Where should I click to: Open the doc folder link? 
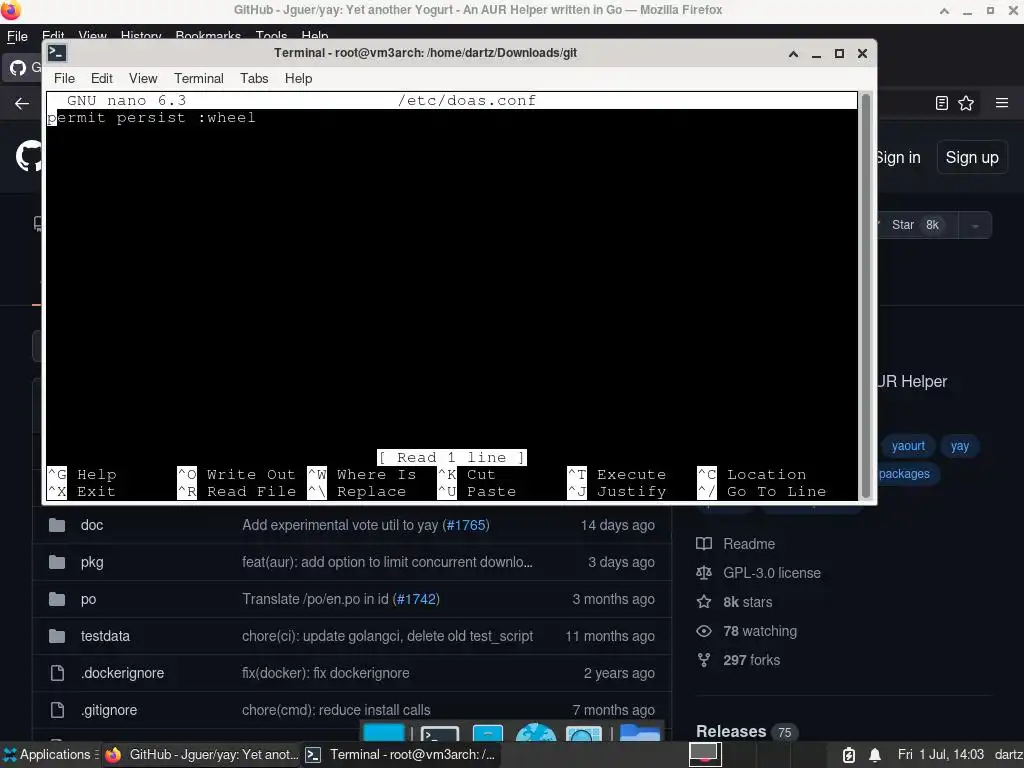(x=92, y=525)
